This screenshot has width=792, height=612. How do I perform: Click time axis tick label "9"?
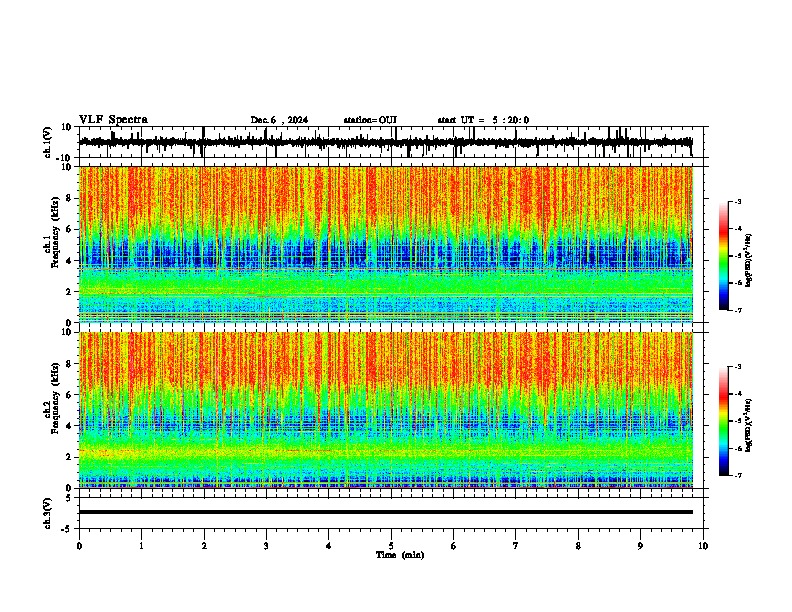(640, 546)
